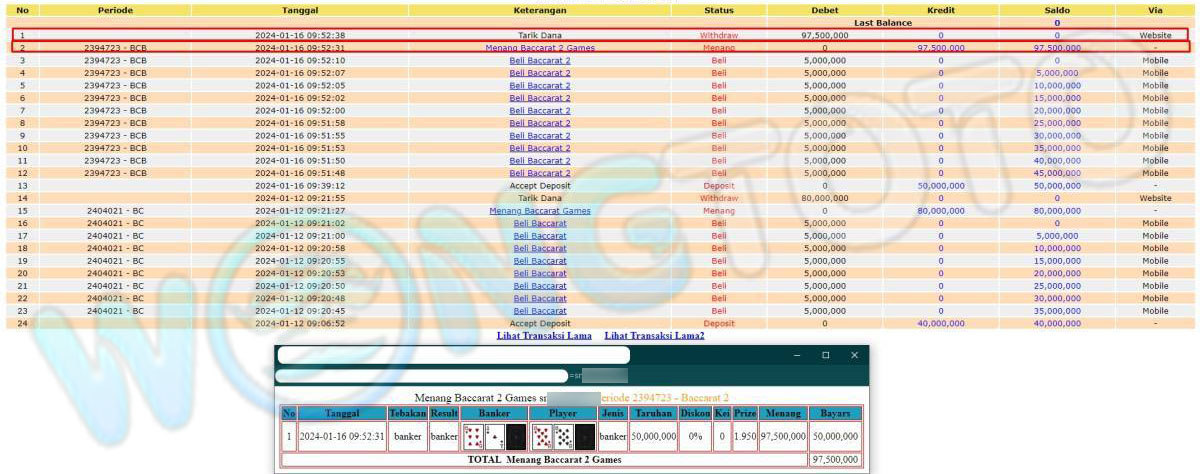The image size is (1200, 474).
Task: Click the Keterangan column header
Action: pyautogui.click(x=540, y=10)
